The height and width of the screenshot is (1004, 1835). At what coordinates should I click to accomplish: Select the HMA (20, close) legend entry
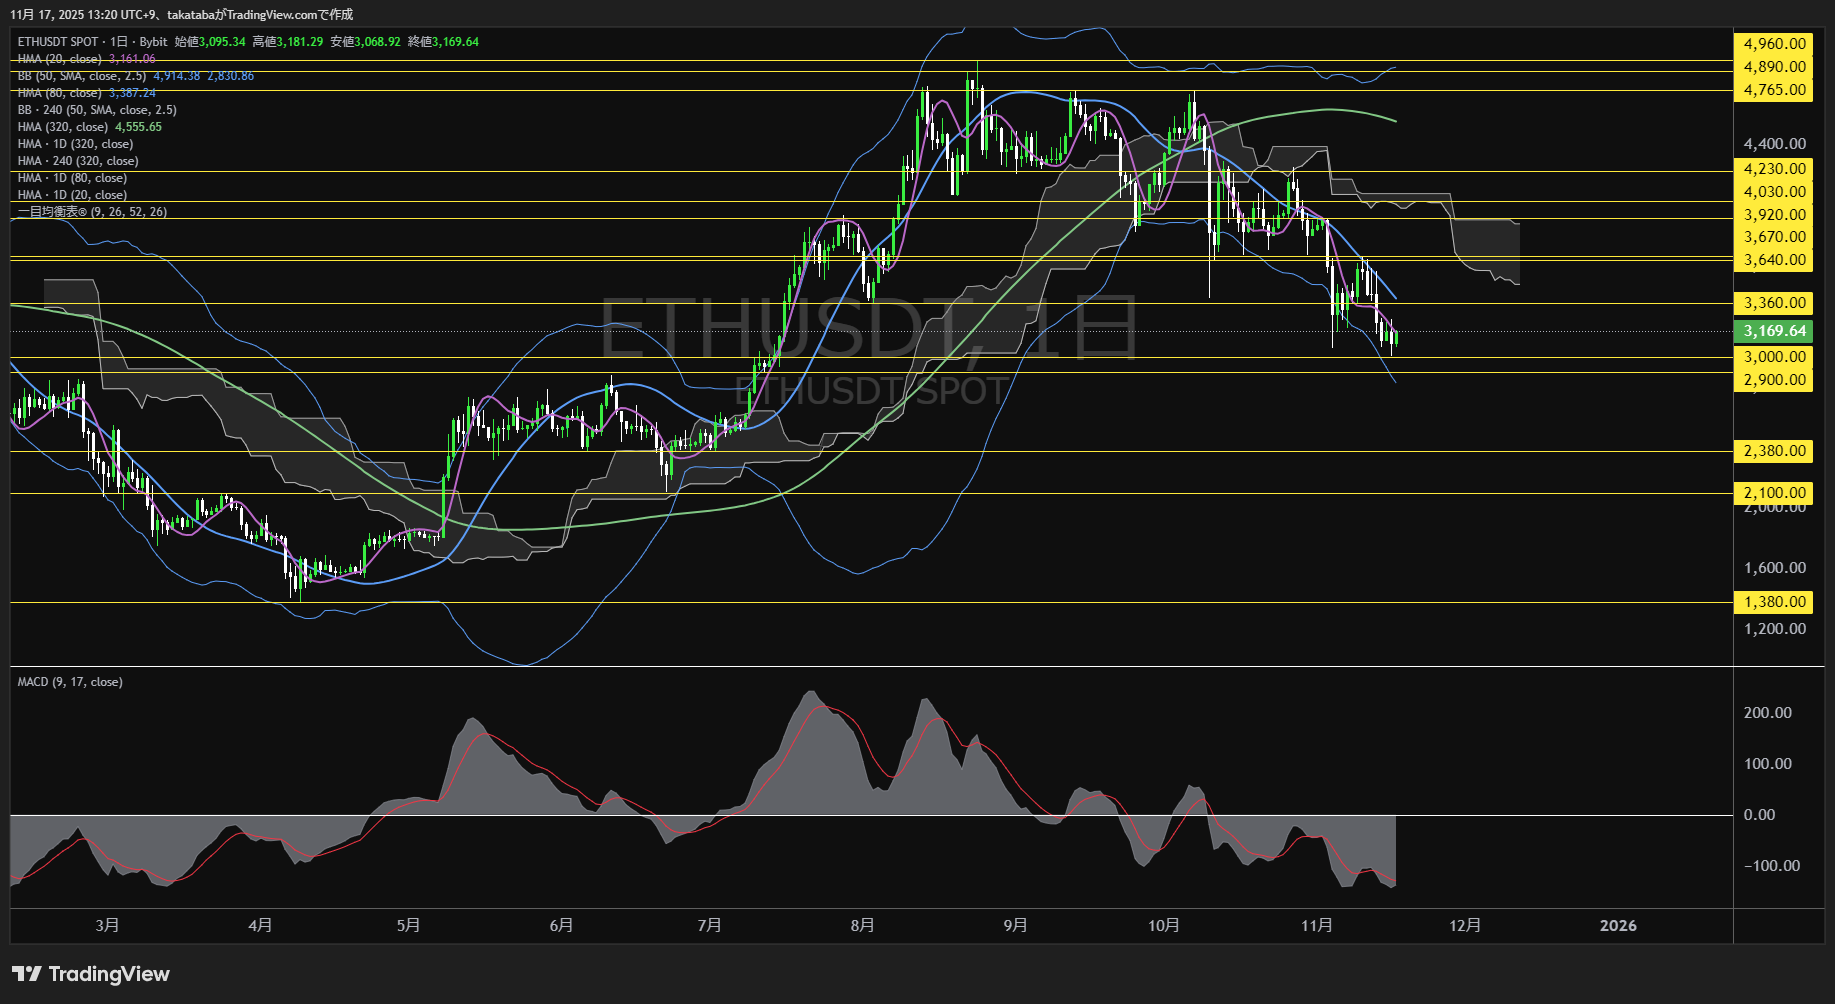(x=59, y=59)
